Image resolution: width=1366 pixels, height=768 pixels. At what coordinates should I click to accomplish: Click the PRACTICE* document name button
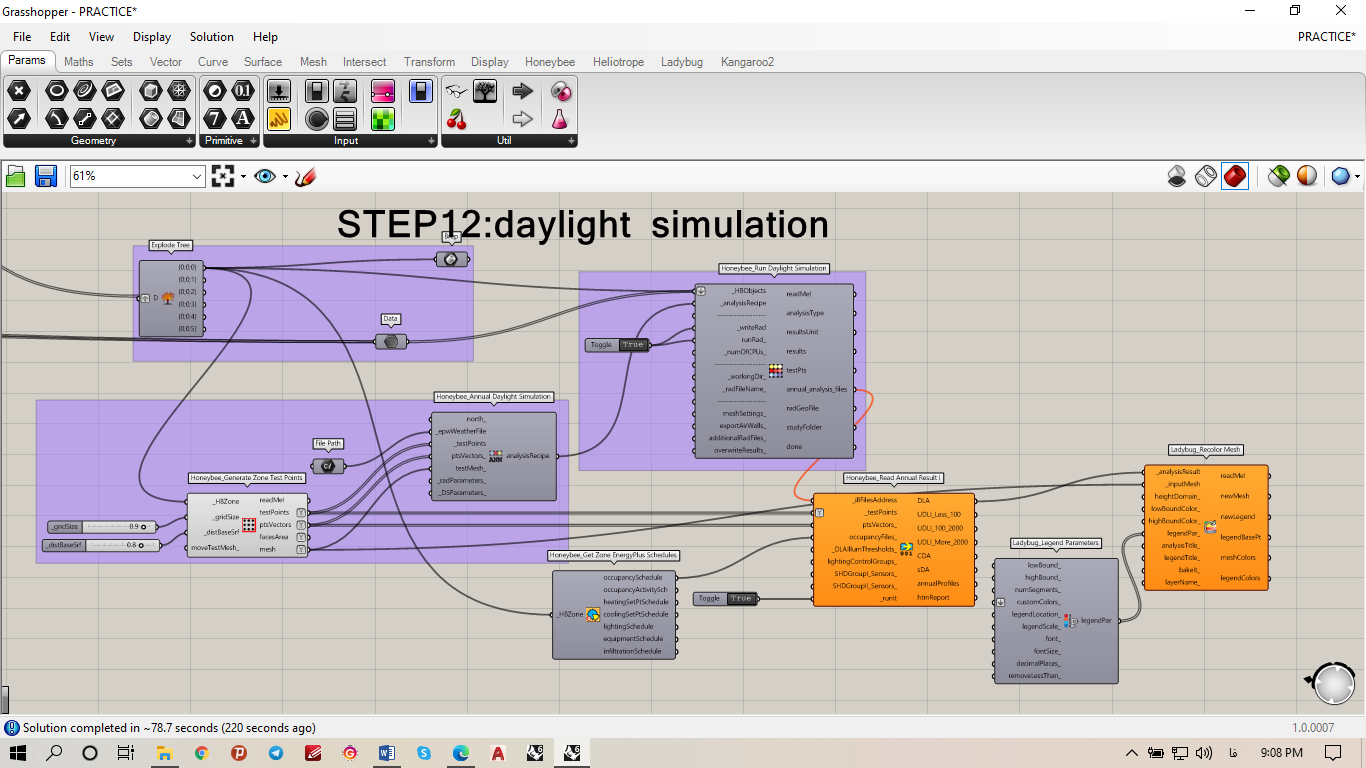pyautogui.click(x=1327, y=37)
